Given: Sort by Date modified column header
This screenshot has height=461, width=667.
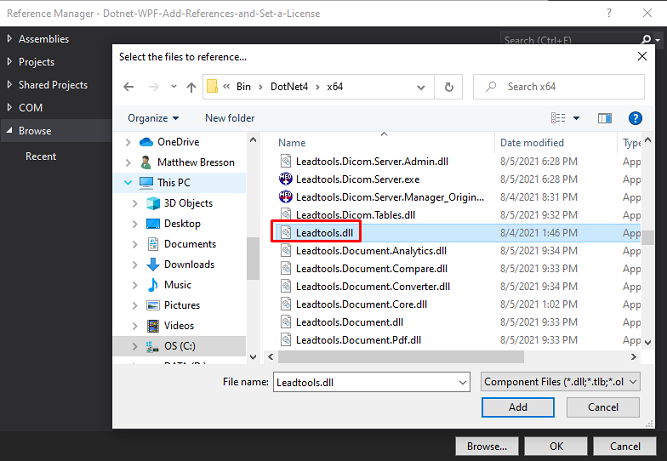Looking at the screenshot, I should pos(532,143).
